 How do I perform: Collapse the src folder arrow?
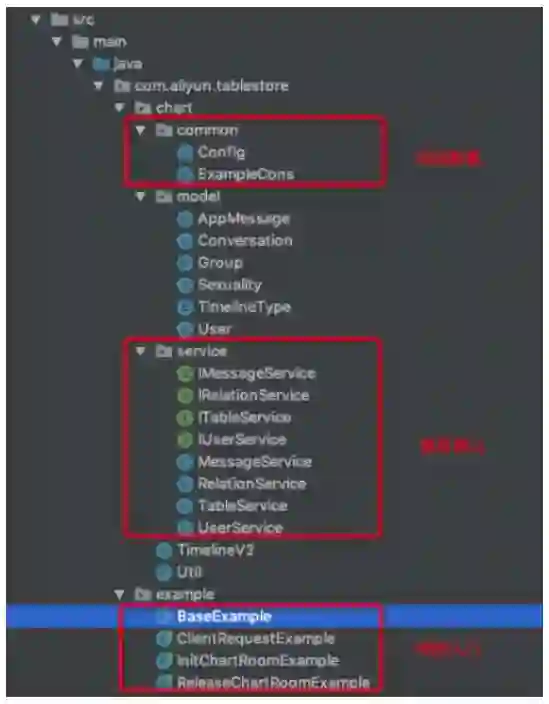point(35,19)
